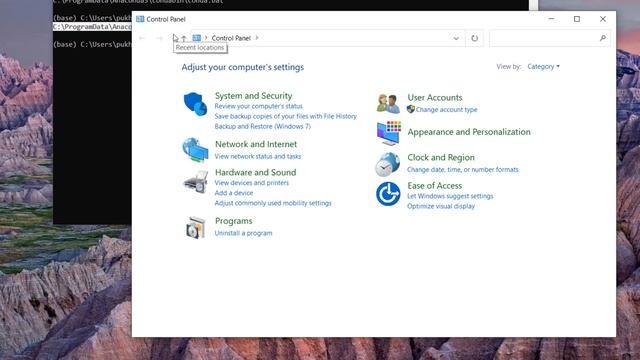The image size is (640, 360).
Task: Click Adjust commonly used mobility settings
Action: point(273,203)
